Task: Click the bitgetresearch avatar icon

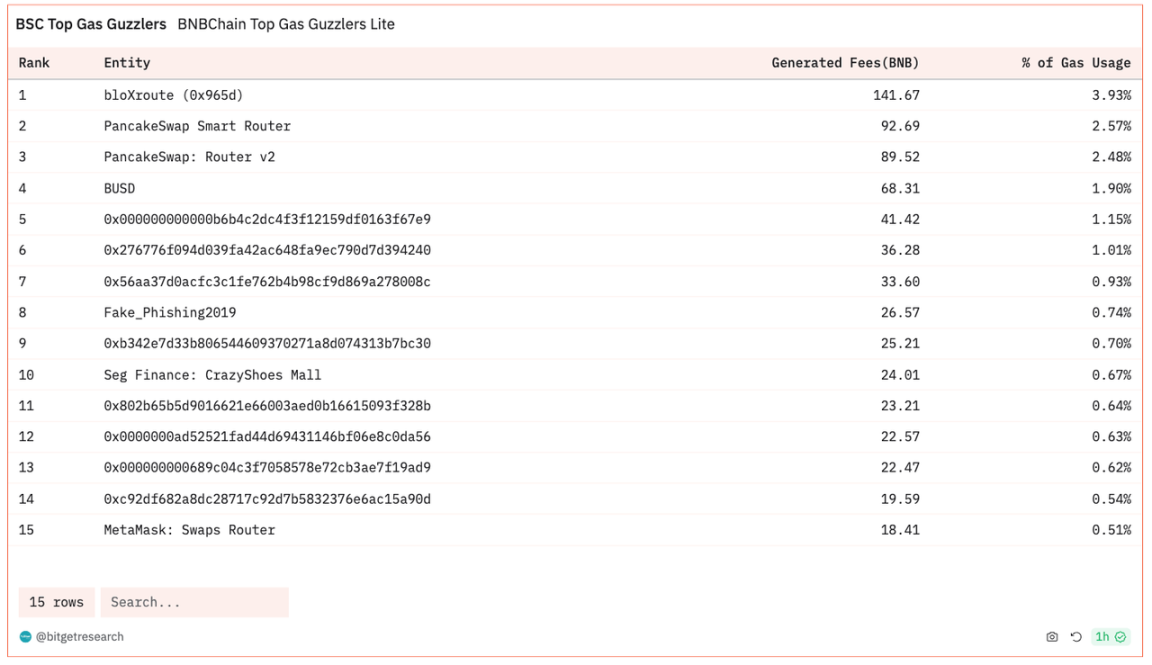Action: [x=25, y=637]
